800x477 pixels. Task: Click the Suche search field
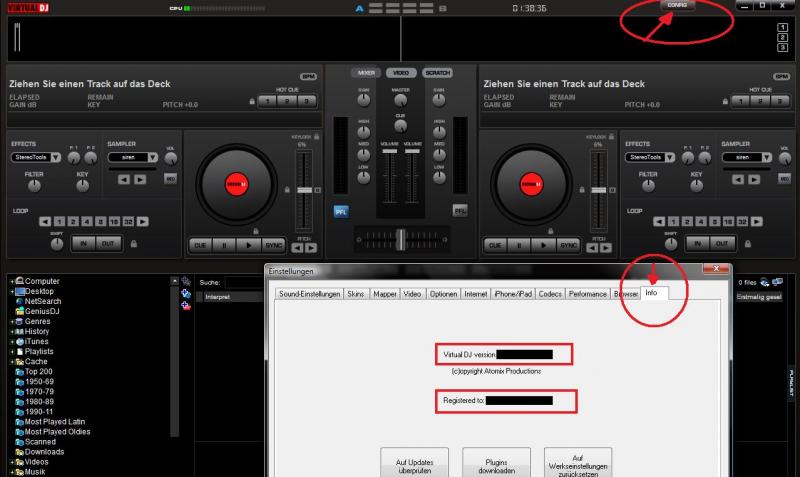pyautogui.click(x=244, y=282)
